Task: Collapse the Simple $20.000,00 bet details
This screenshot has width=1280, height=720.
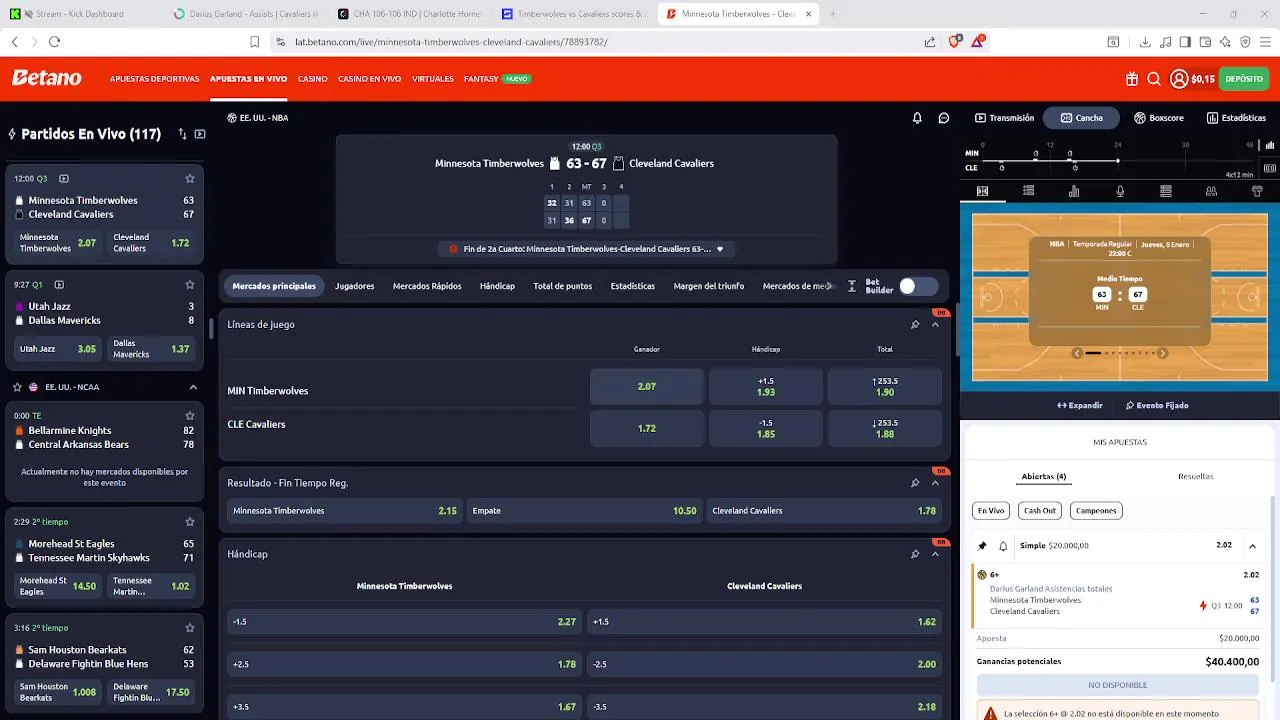Action: tap(1252, 546)
